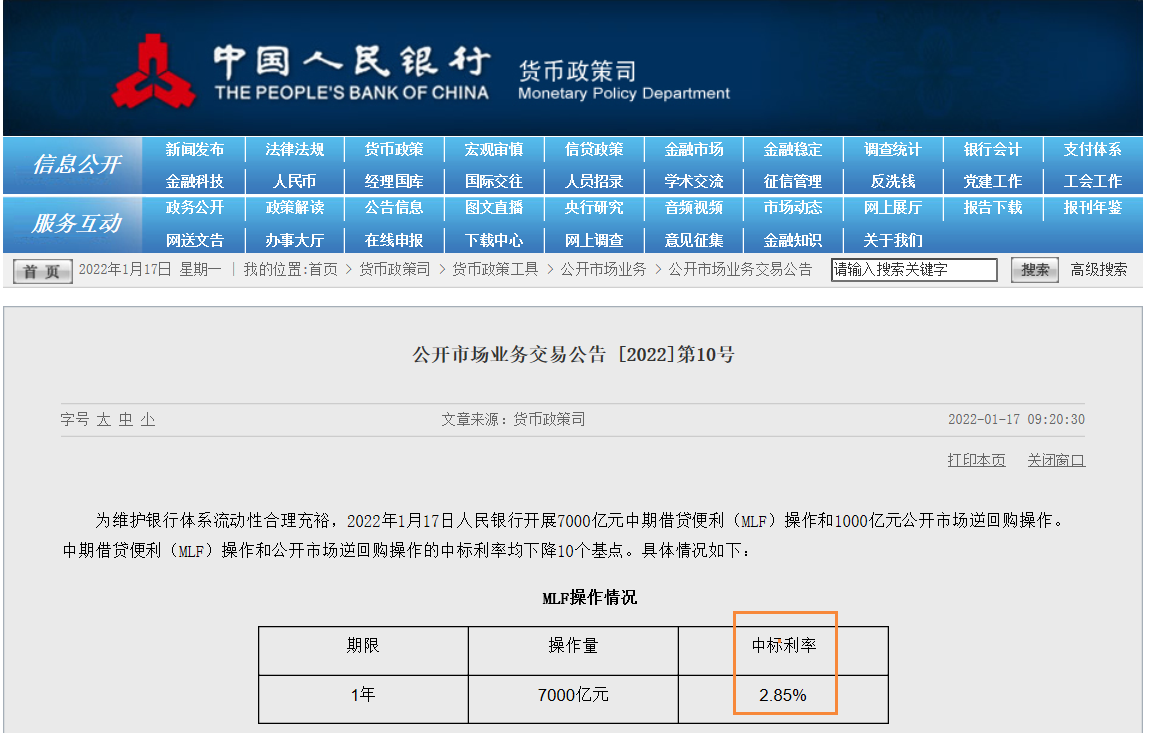Image resolution: width=1149 pixels, height=733 pixels.
Task: Open 金融市场 menu item
Action: click(x=694, y=150)
